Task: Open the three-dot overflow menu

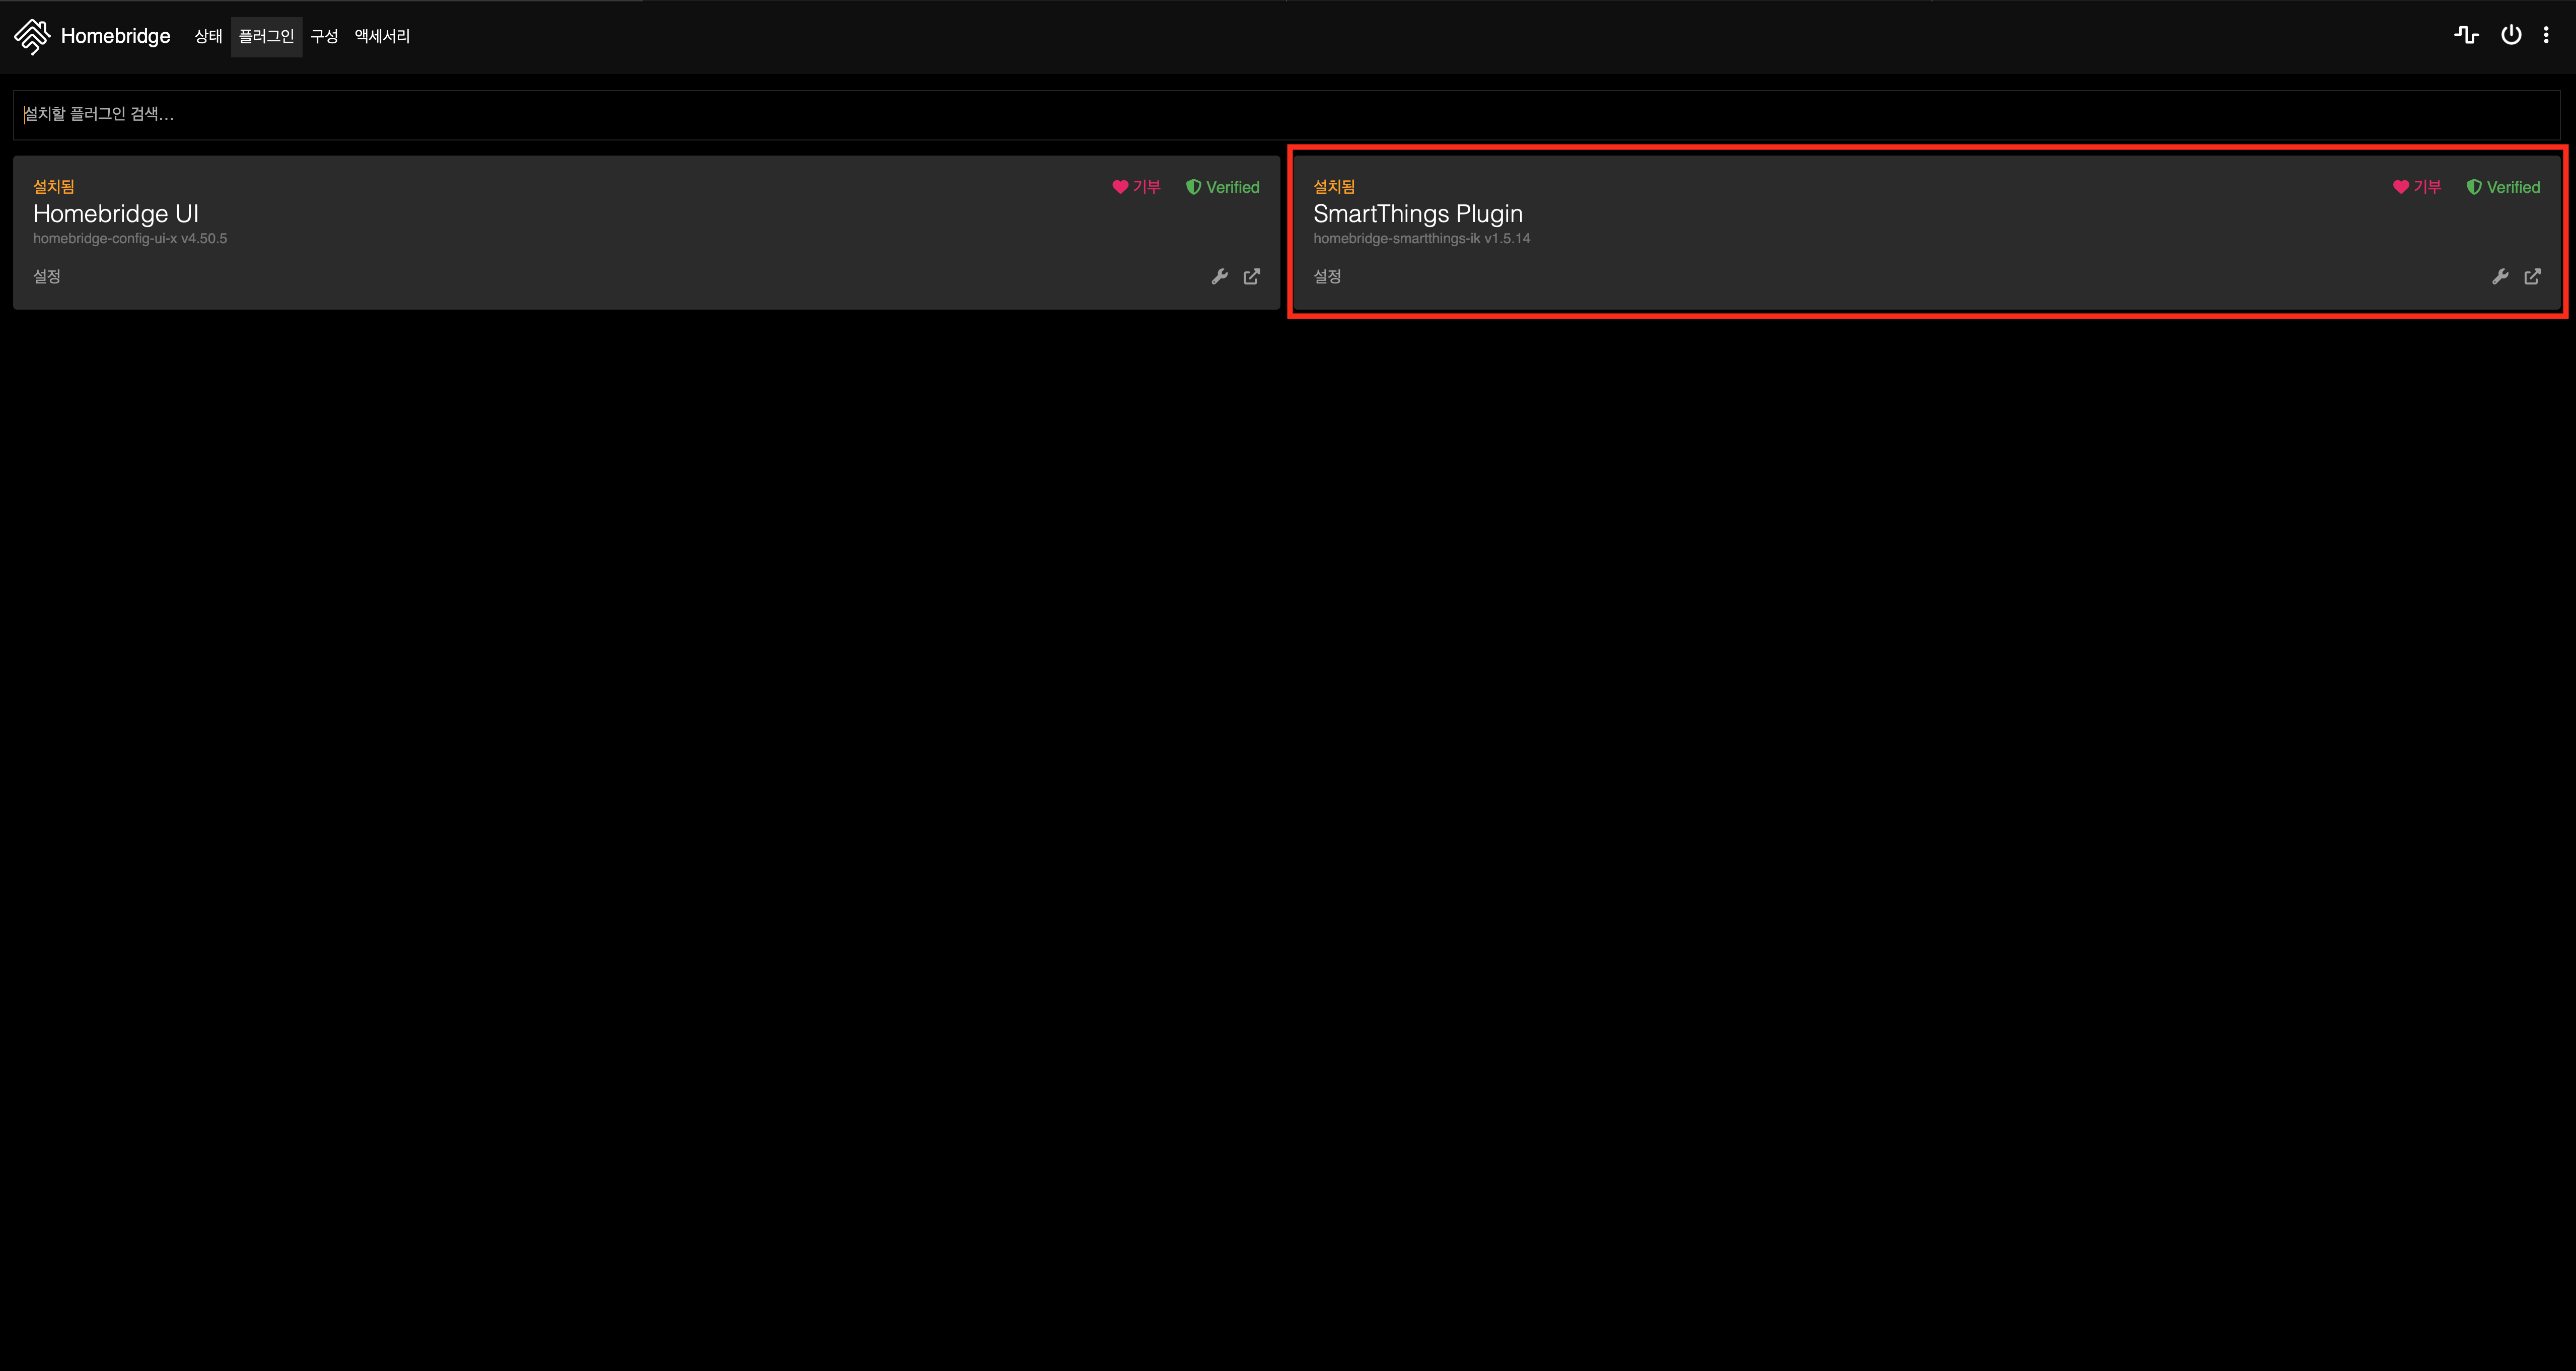Action: [x=2546, y=35]
